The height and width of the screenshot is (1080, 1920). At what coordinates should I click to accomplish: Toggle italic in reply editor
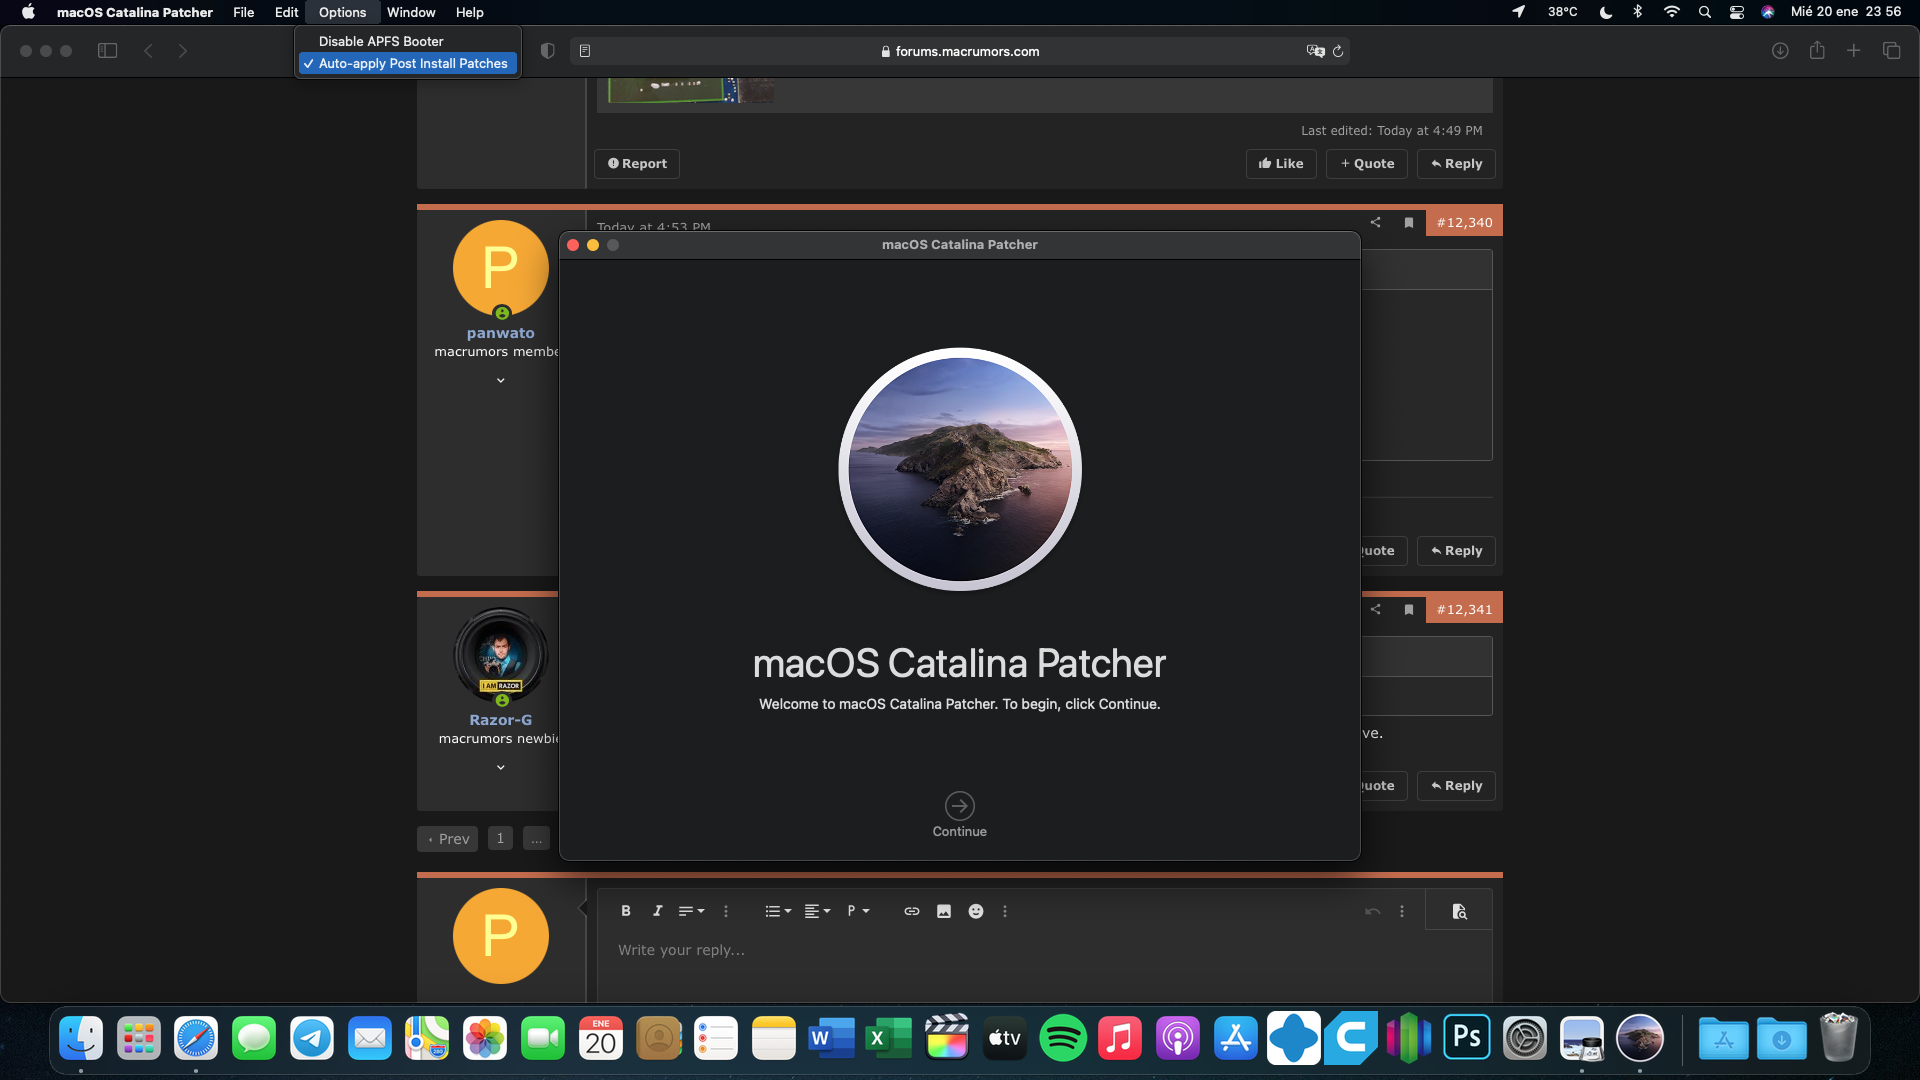[x=657, y=911]
